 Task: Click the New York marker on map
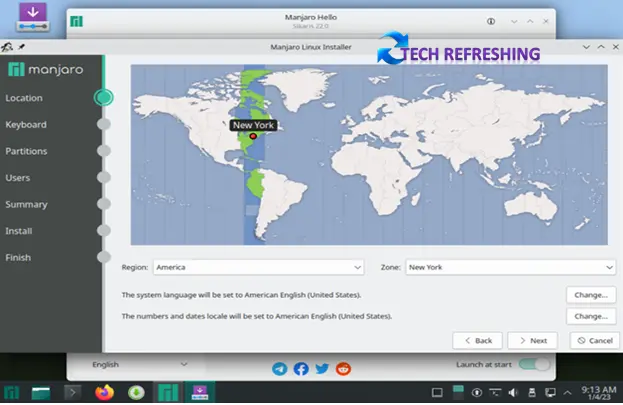click(253, 135)
